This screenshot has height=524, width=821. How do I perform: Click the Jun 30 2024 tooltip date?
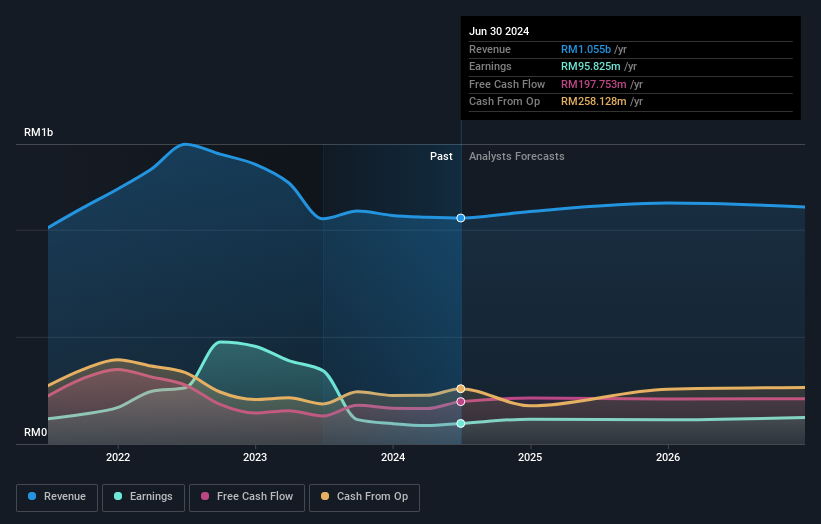[x=499, y=31]
